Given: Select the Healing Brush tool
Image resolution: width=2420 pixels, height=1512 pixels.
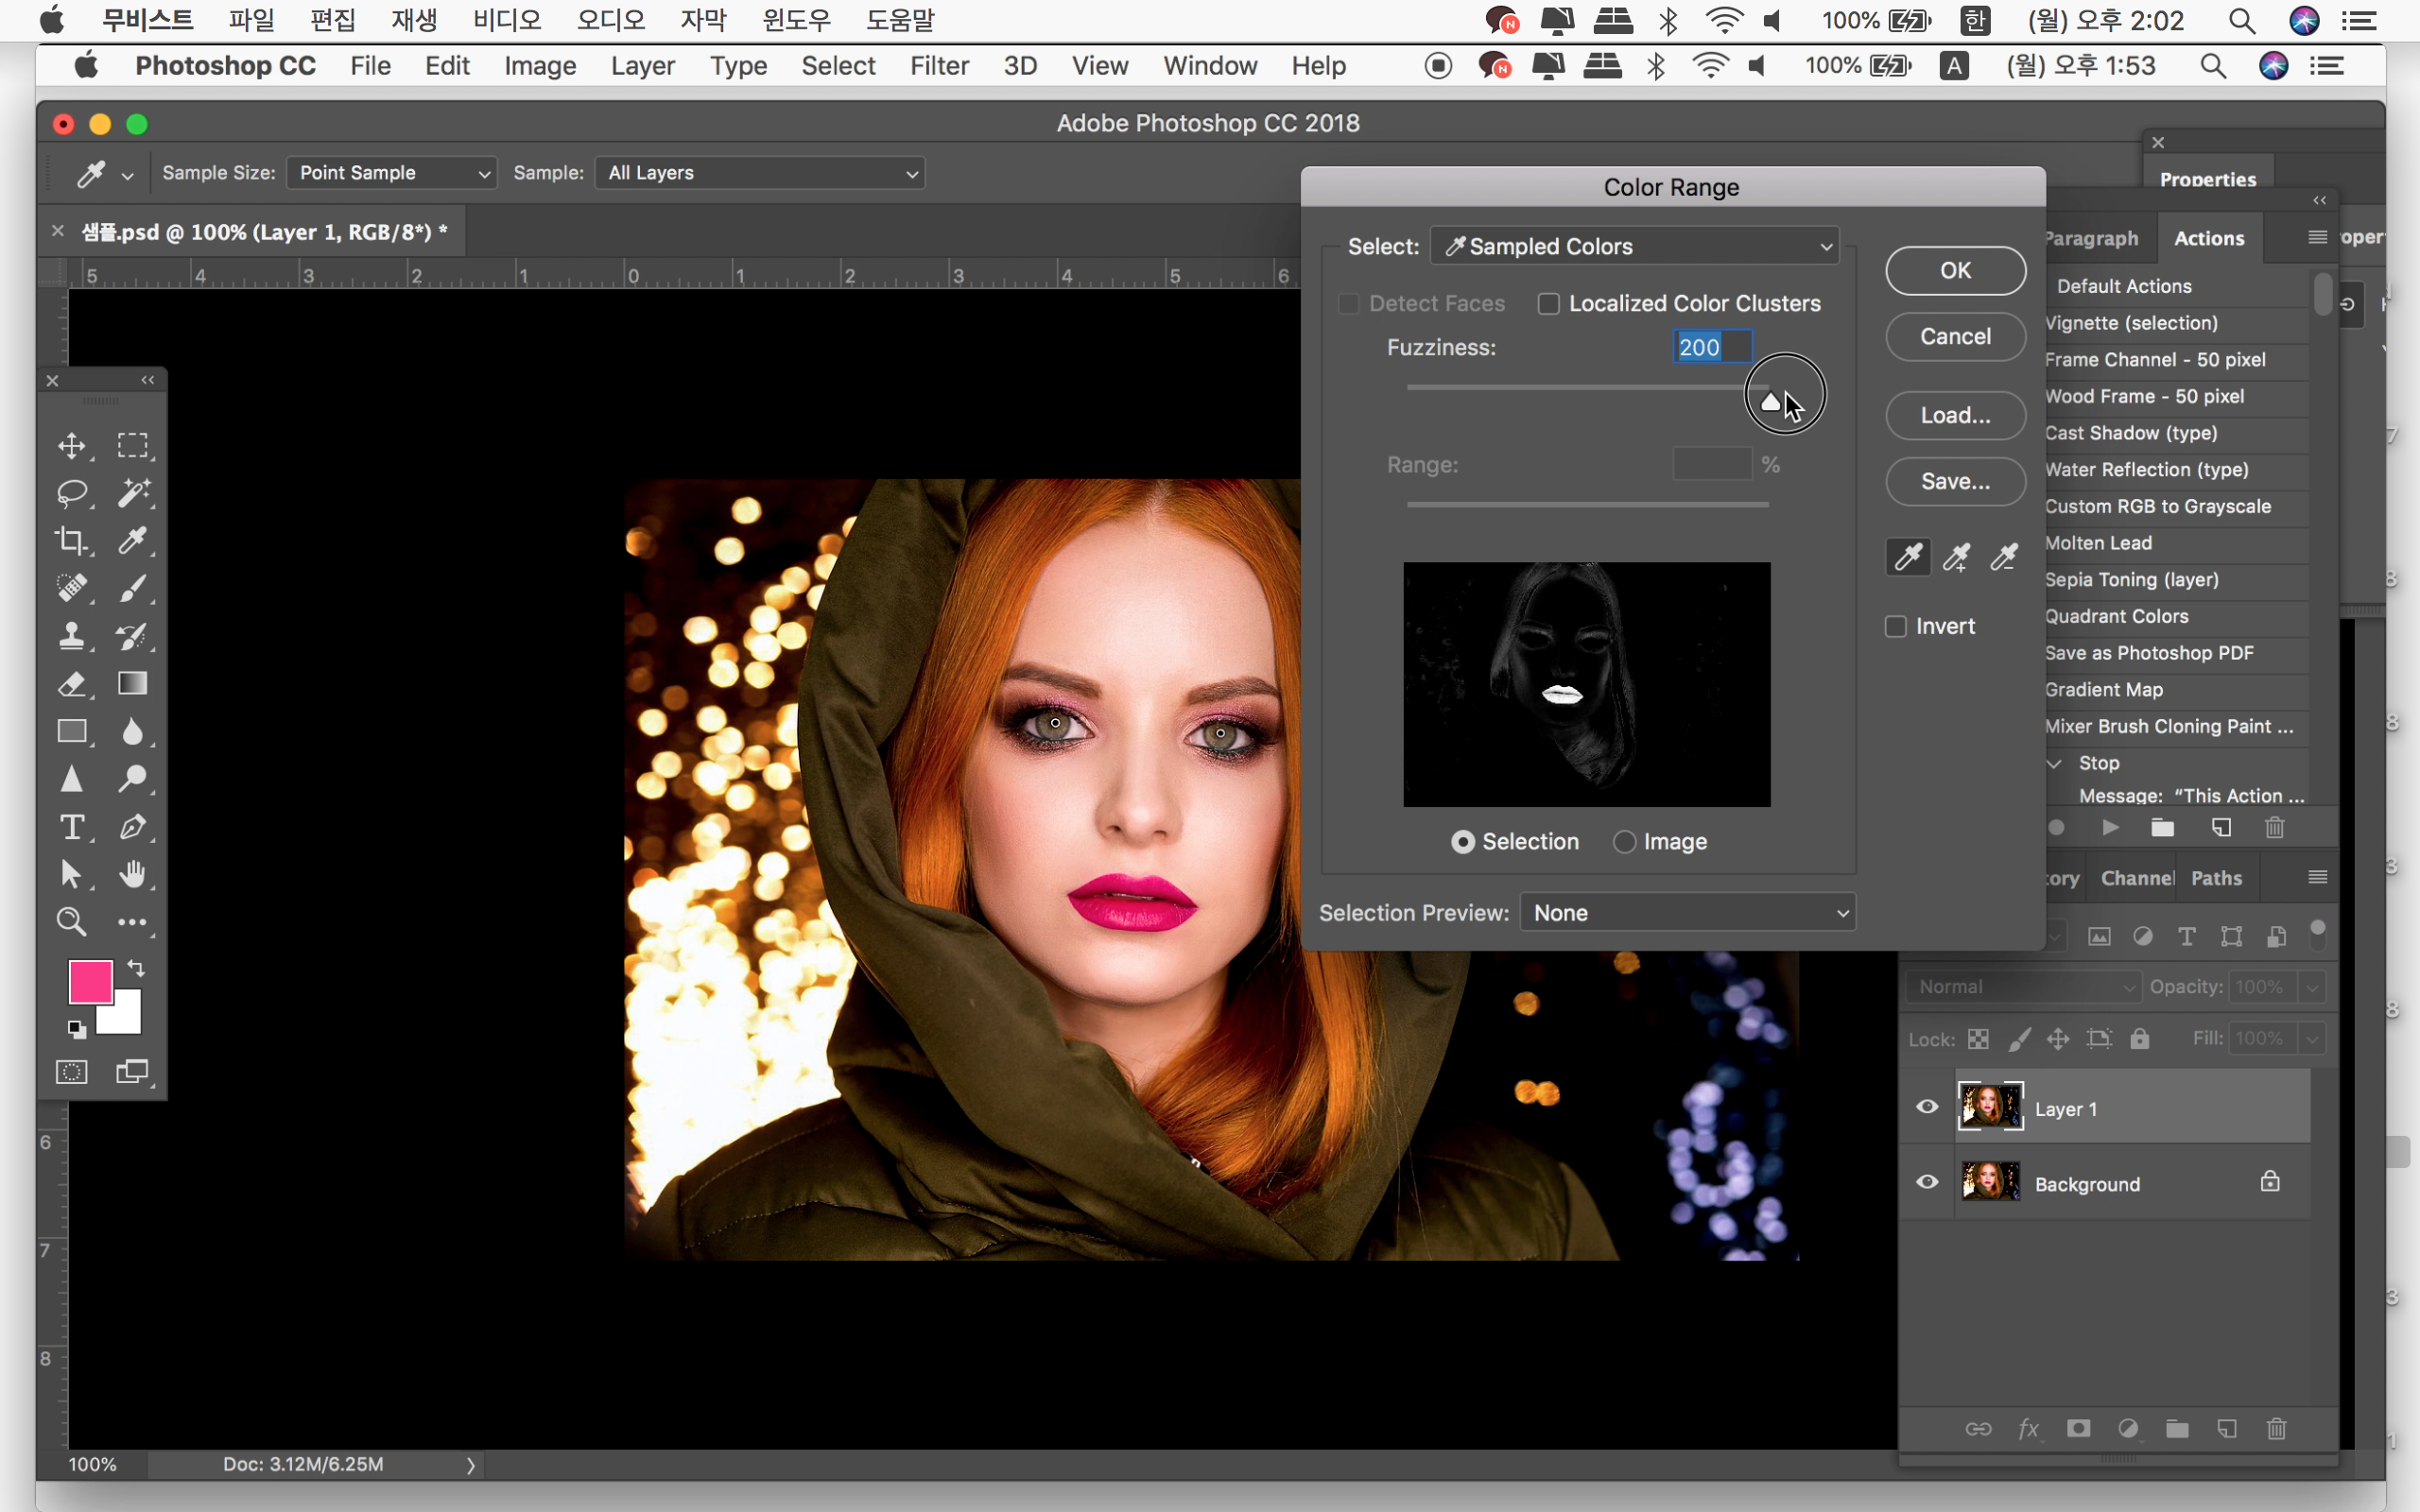Looking at the screenshot, I should click(x=71, y=588).
